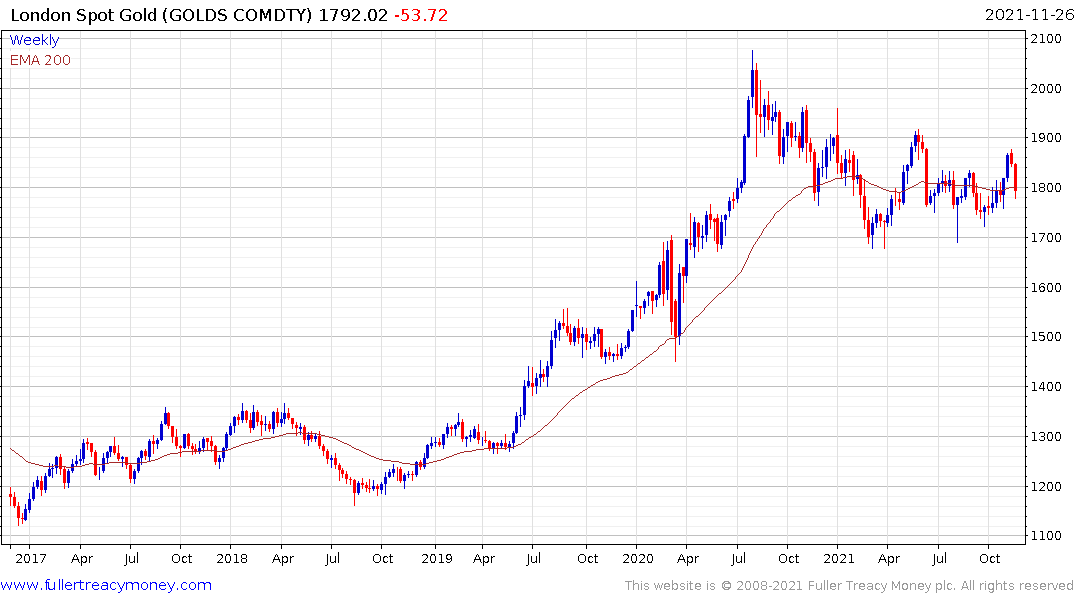This screenshot has height=600, width=1075.
Task: Select the chart title 'London Spot Gold (GOLDS COMDTY)'
Action: (x=161, y=14)
